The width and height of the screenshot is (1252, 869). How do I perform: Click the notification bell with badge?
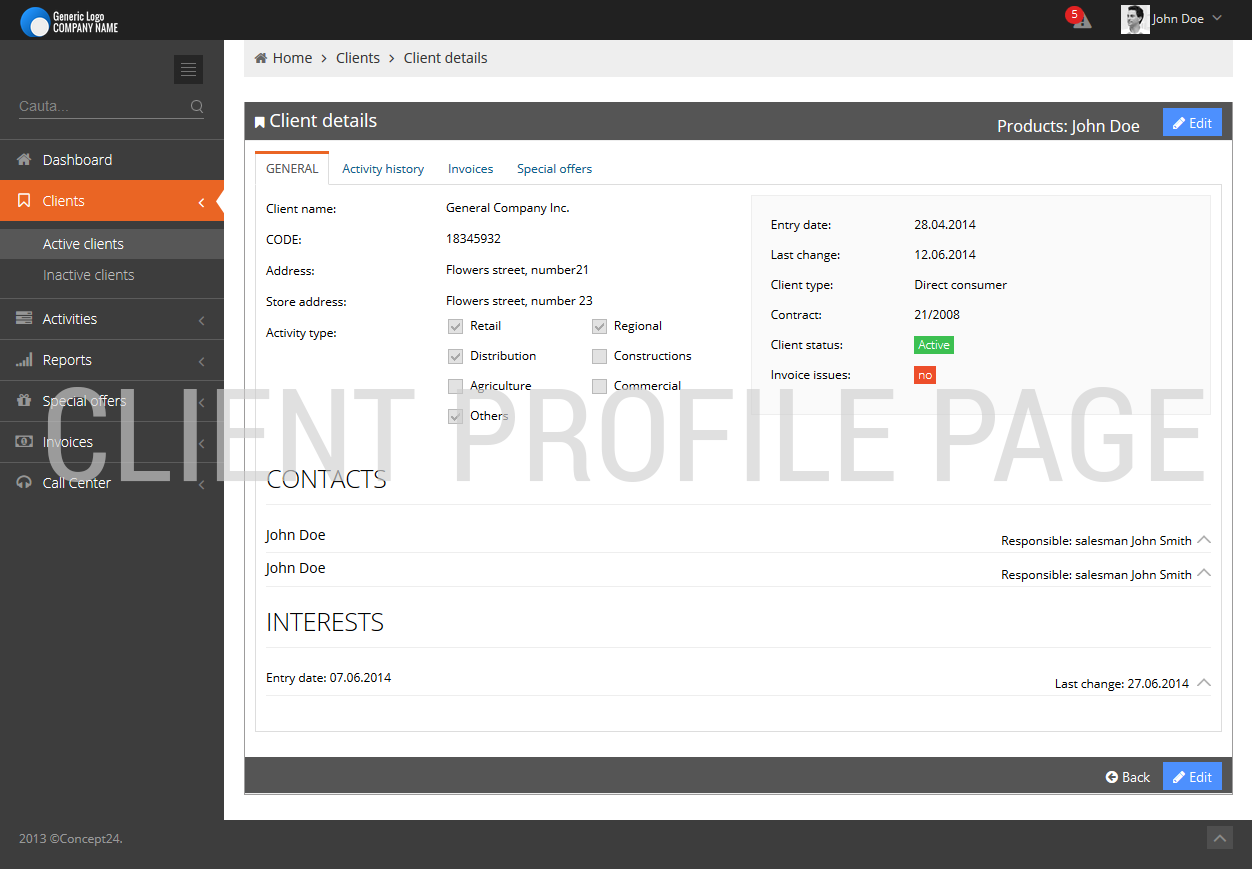tap(1080, 19)
